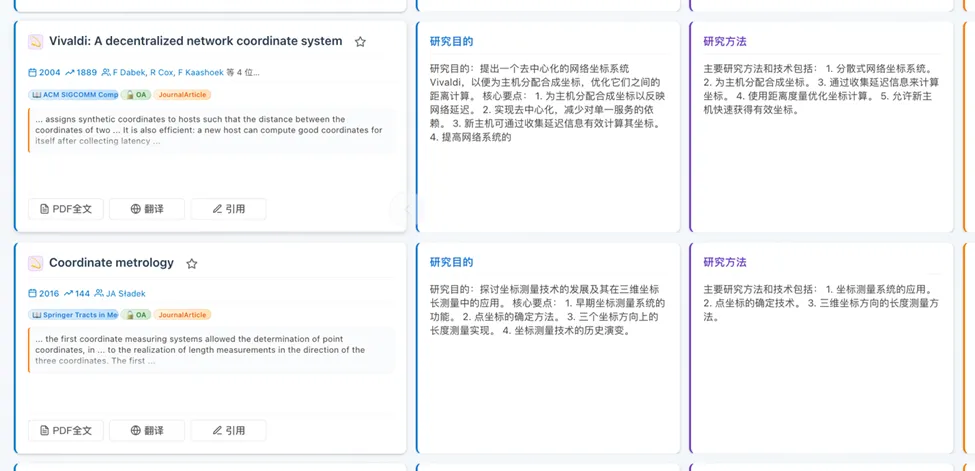
Task: Click the collapse arrow beside Vivaldi card
Action: point(407,209)
